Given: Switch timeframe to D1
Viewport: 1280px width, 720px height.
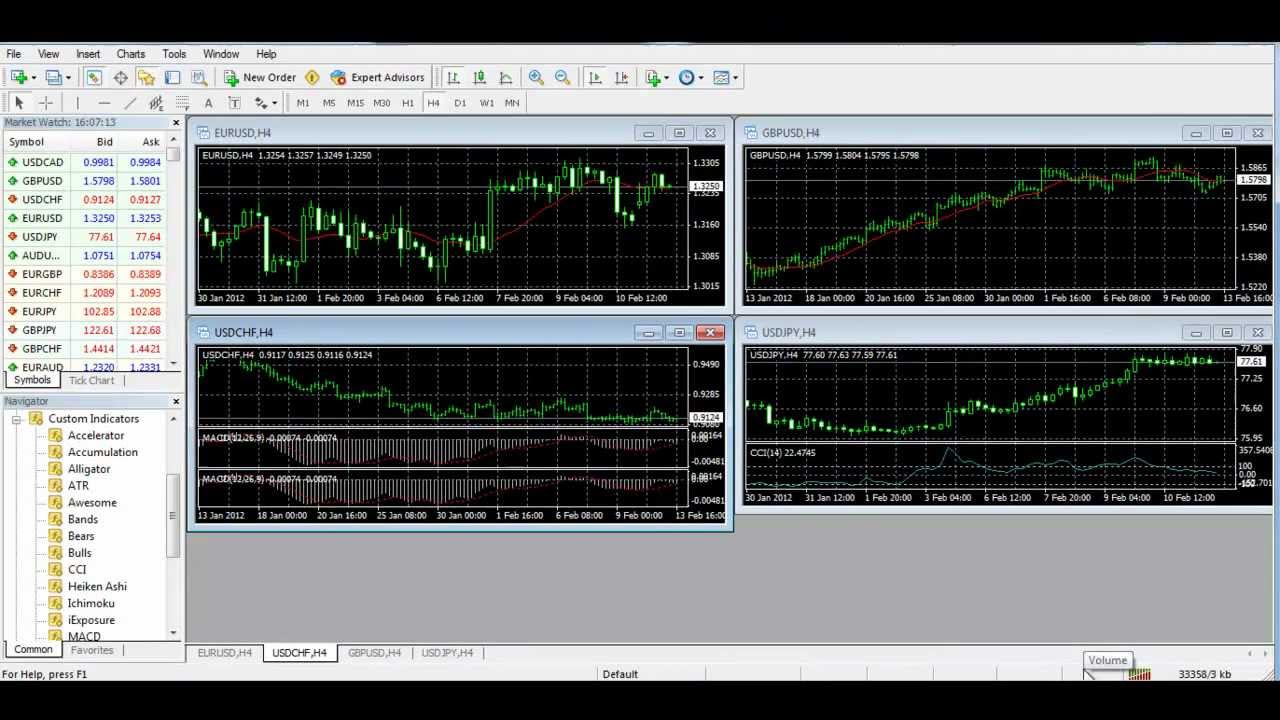Looking at the screenshot, I should [460, 103].
